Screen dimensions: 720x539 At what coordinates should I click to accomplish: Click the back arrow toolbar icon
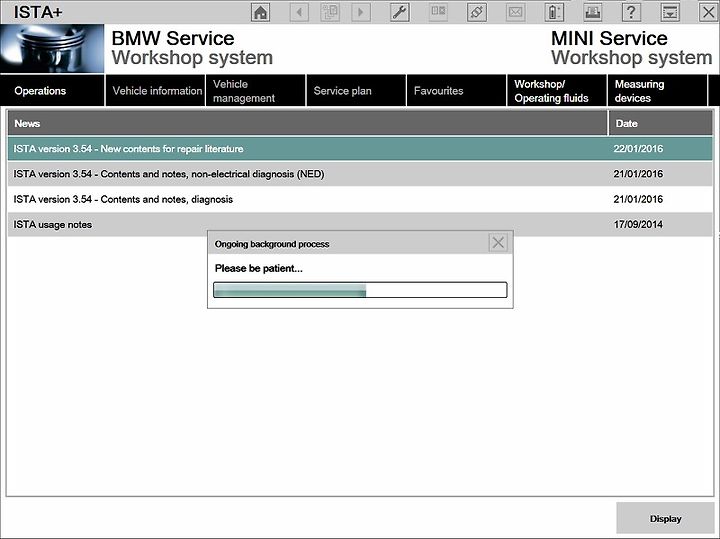[299, 12]
